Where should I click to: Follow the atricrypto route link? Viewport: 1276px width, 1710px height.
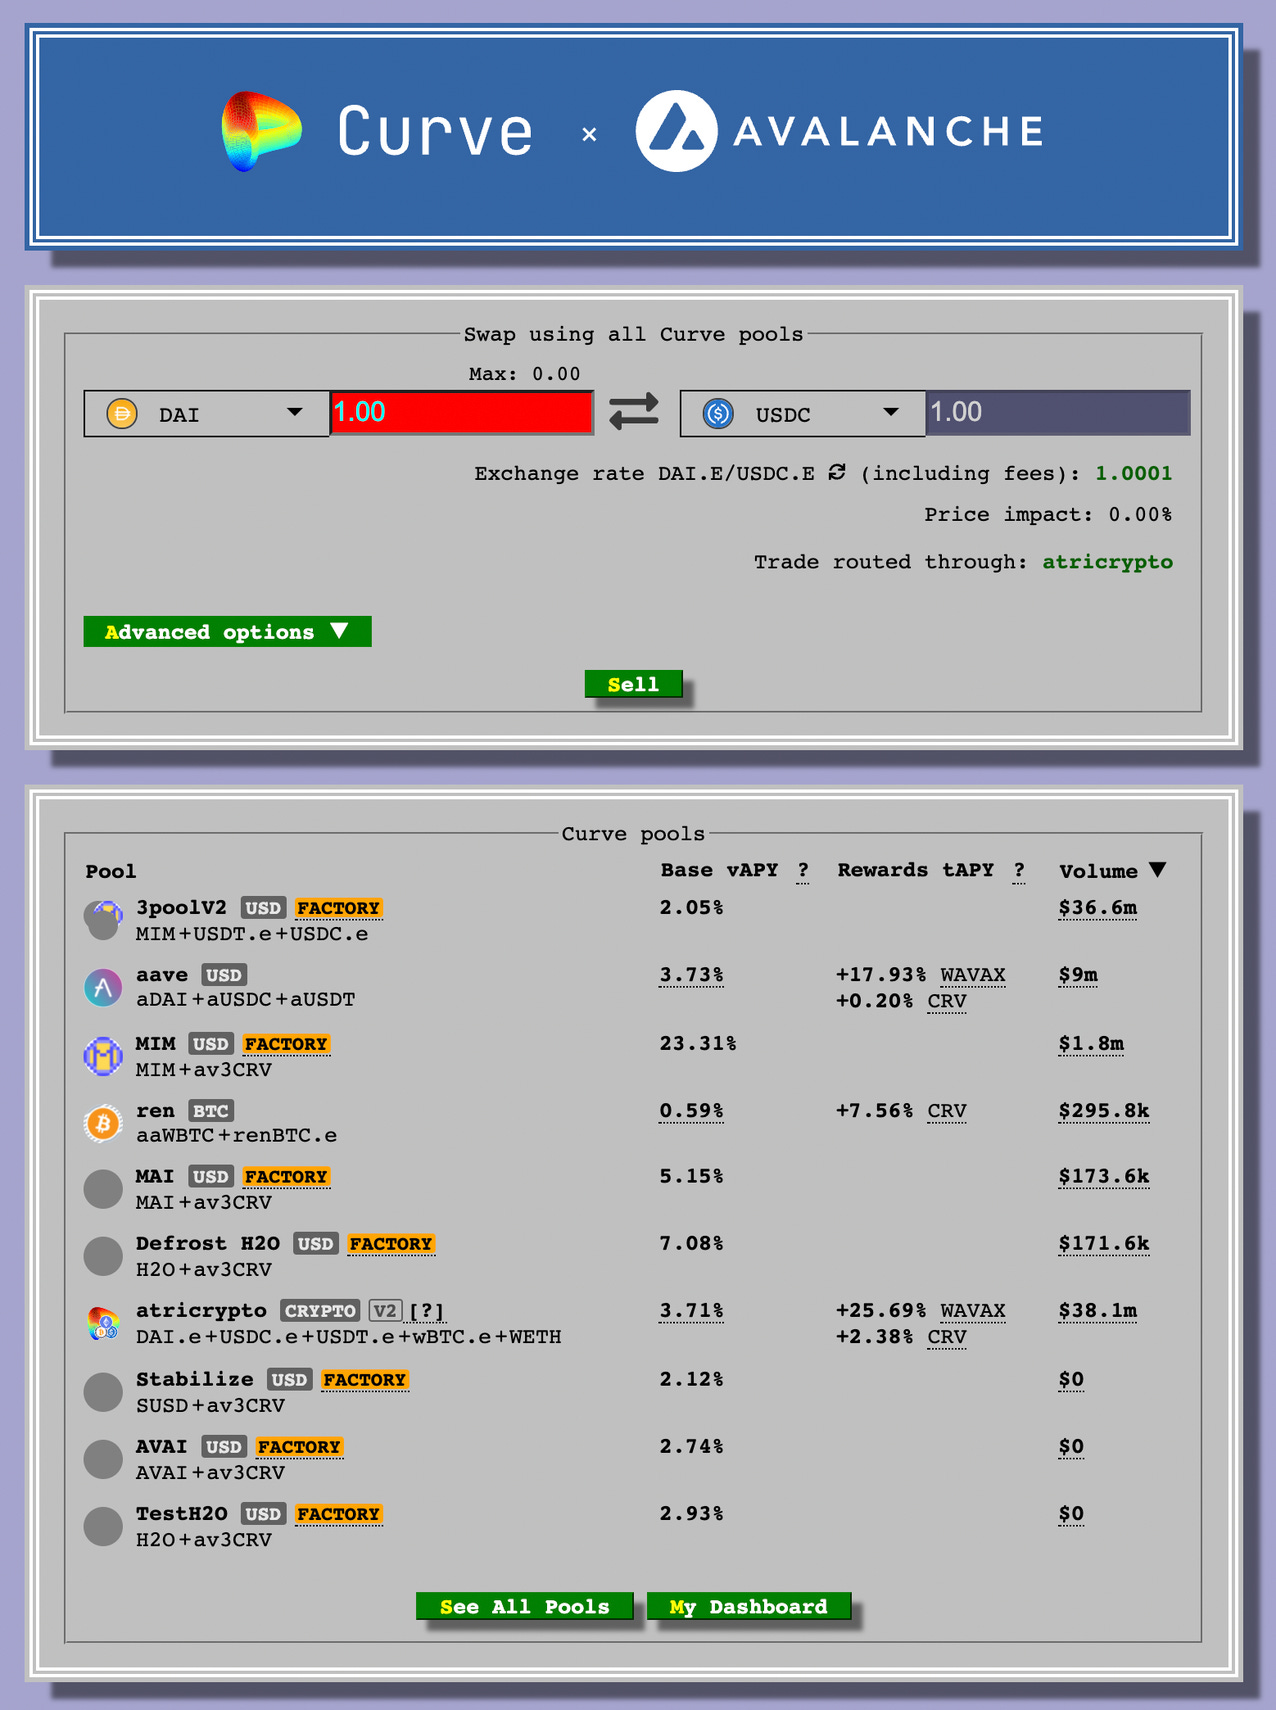[x=1107, y=562]
